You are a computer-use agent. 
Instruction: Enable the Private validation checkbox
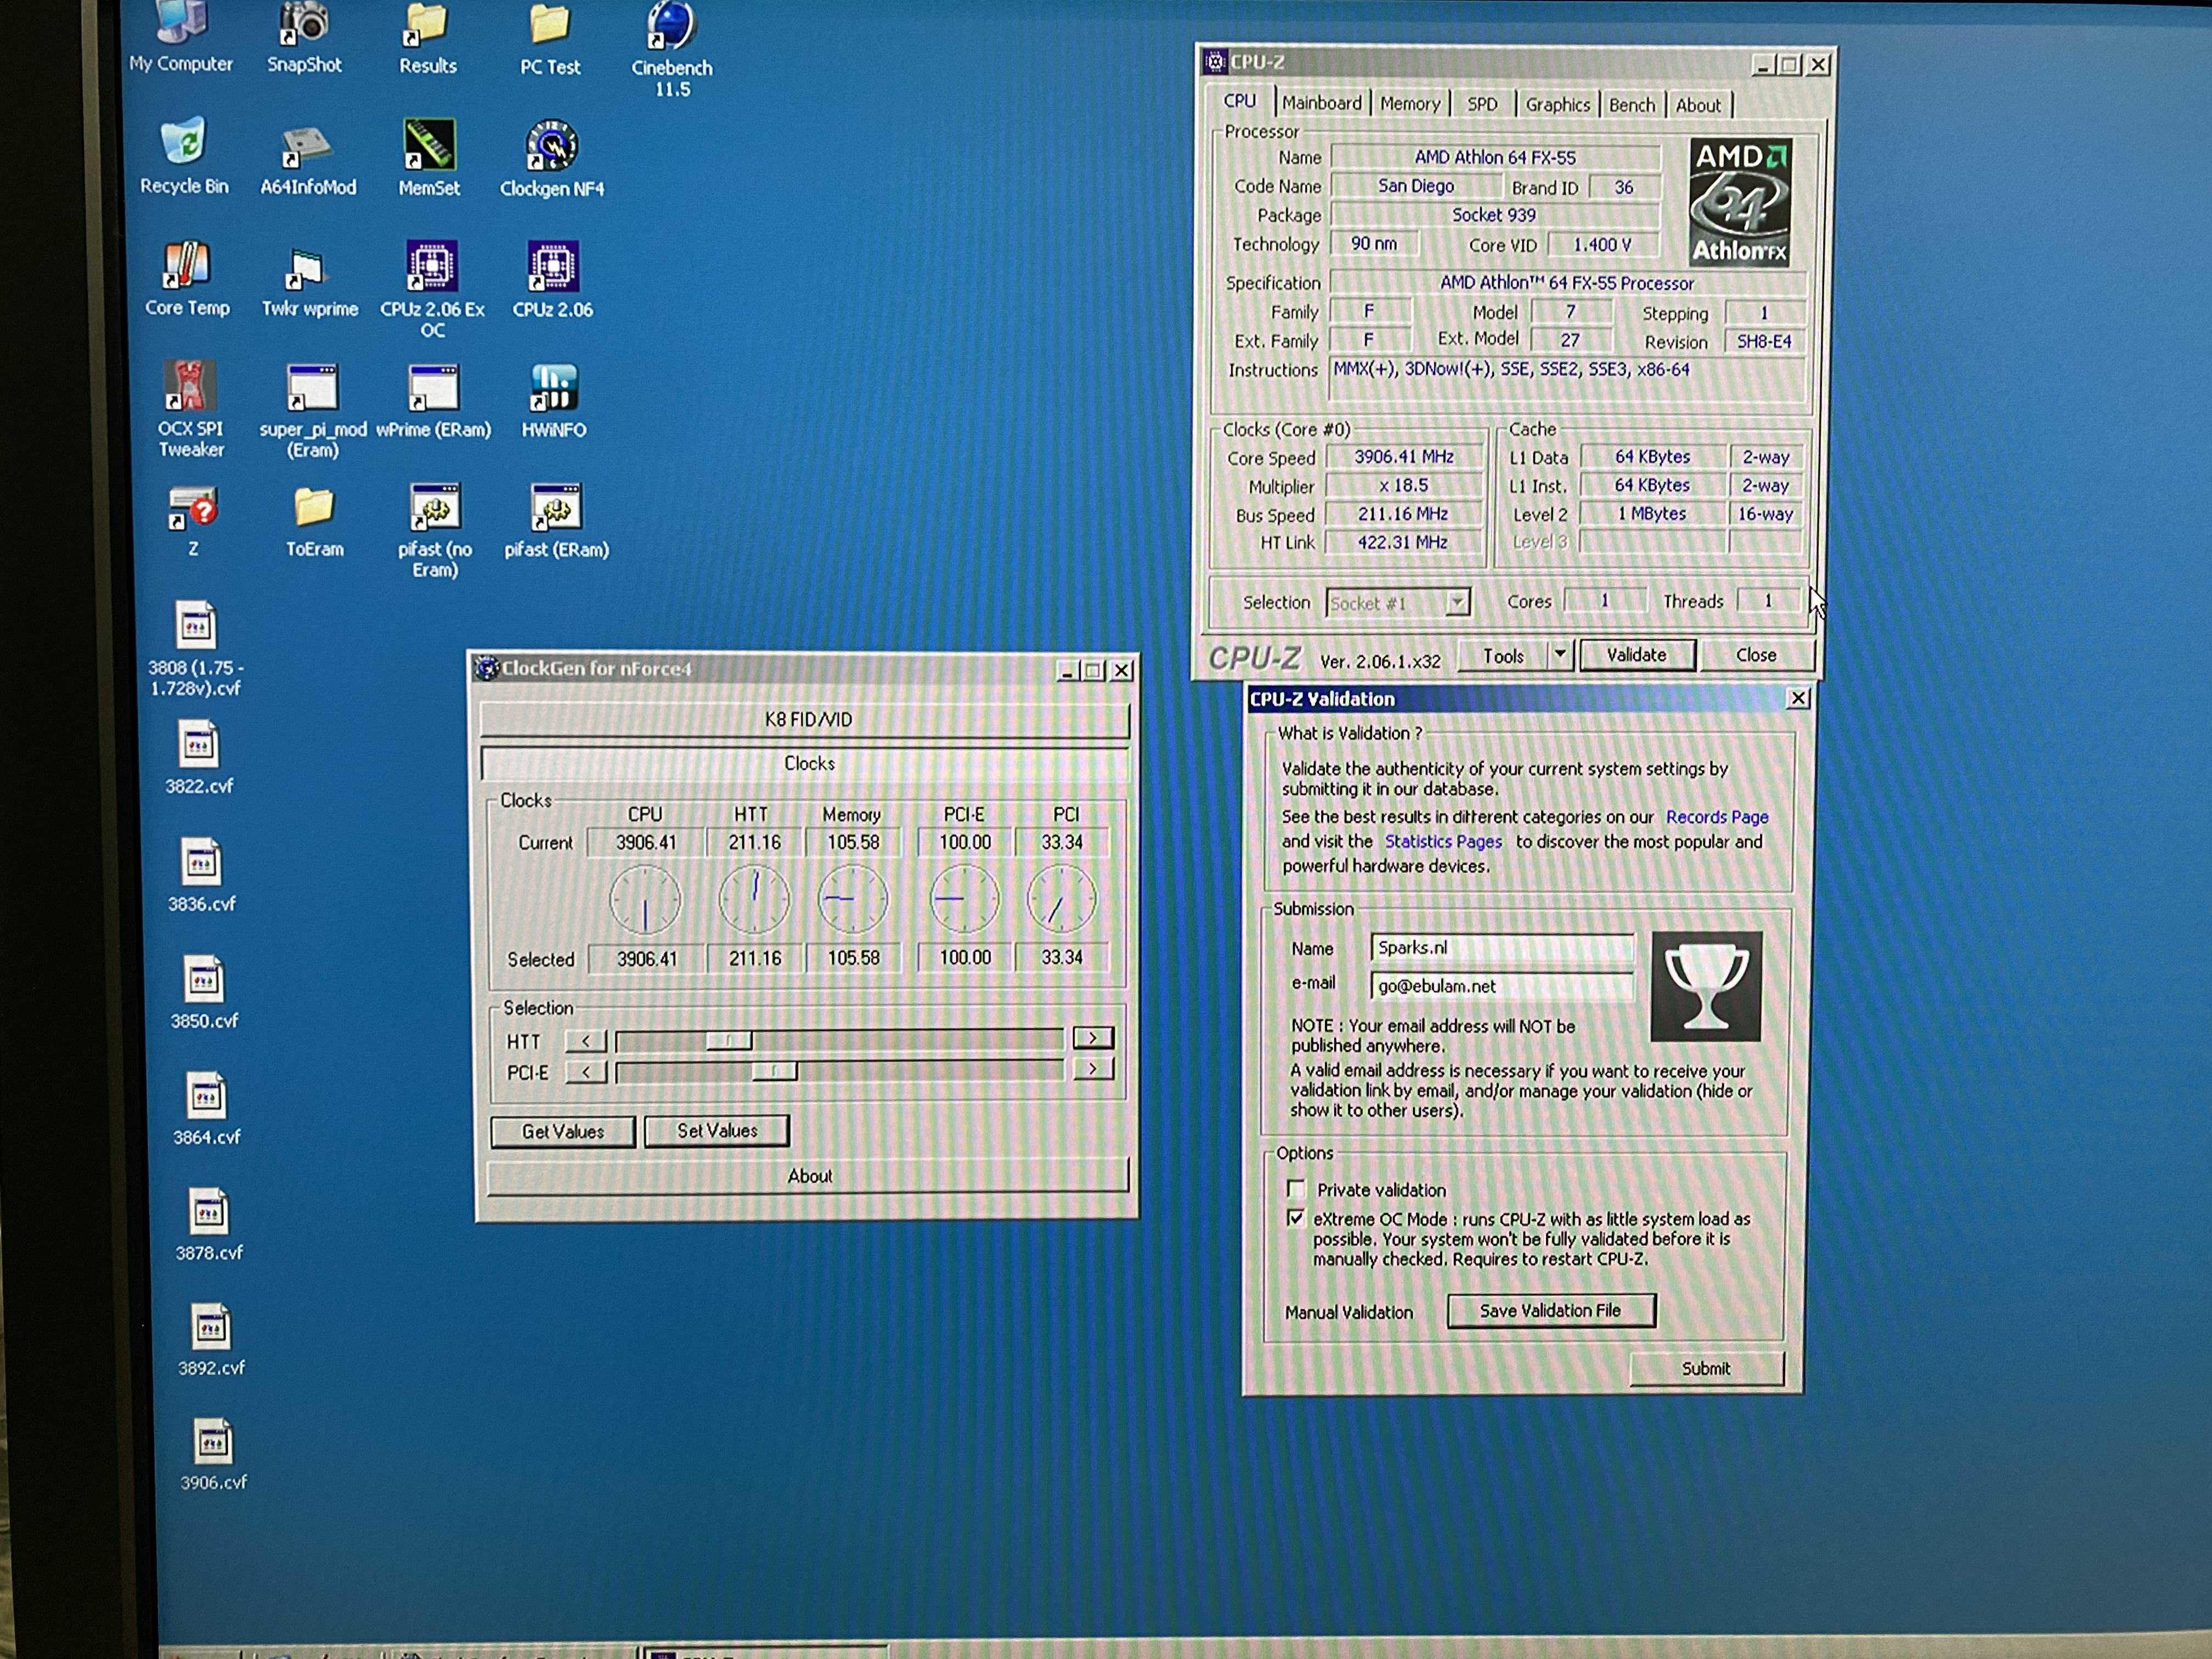(x=1297, y=1189)
